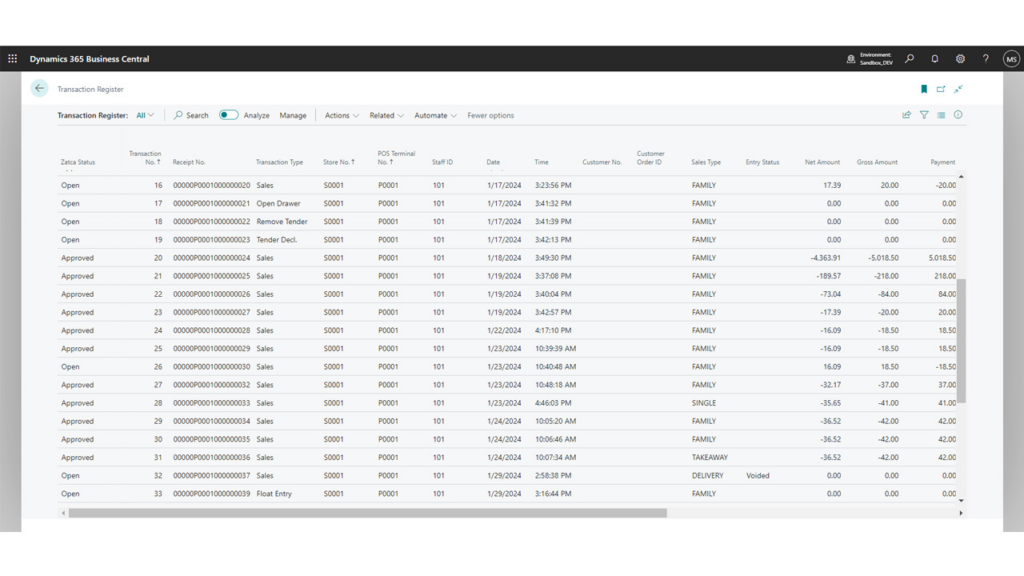
Task: Expand the Automate menu
Action: 435,115
